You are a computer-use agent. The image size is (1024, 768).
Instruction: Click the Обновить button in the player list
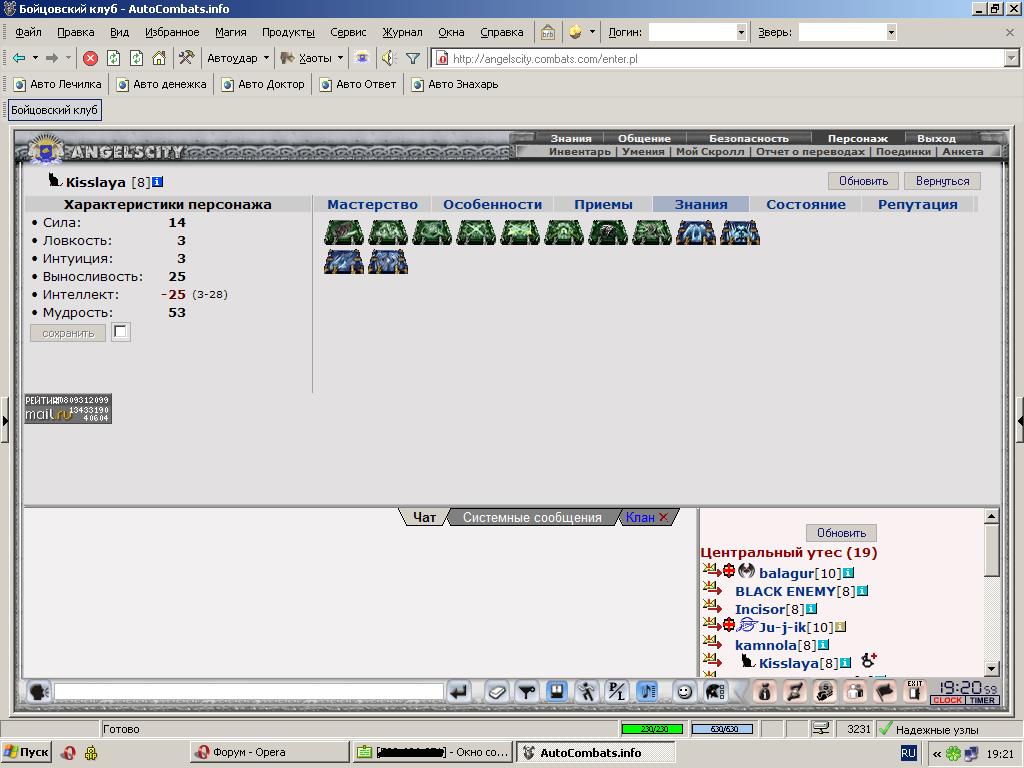pyautogui.click(x=841, y=533)
